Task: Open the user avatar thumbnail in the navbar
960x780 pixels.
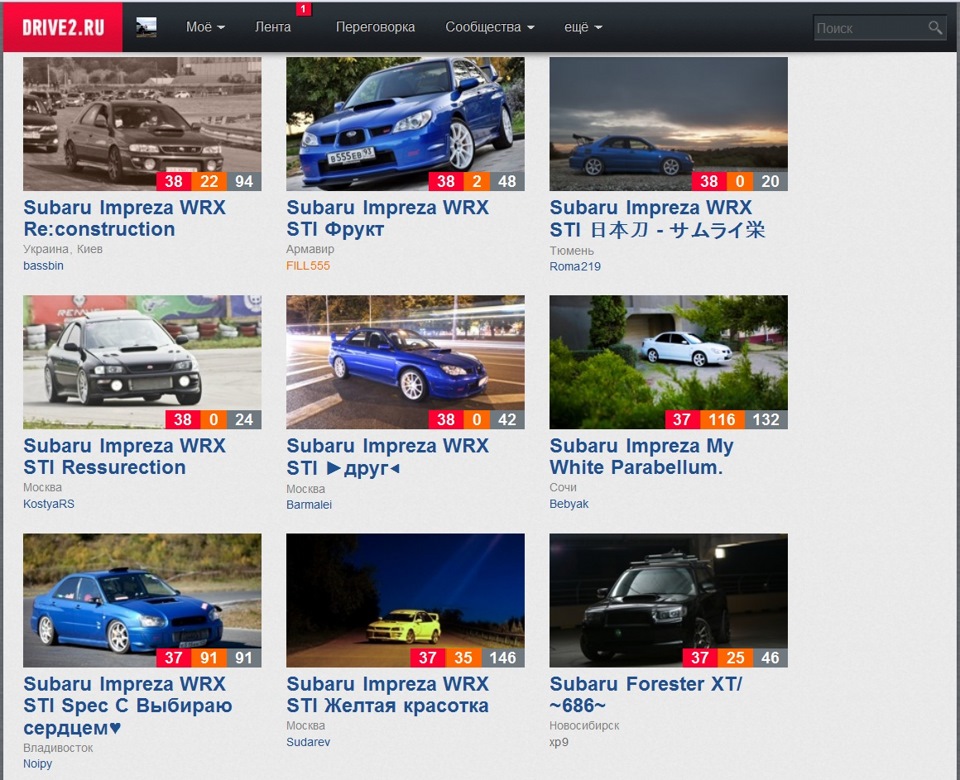Action: [146, 28]
